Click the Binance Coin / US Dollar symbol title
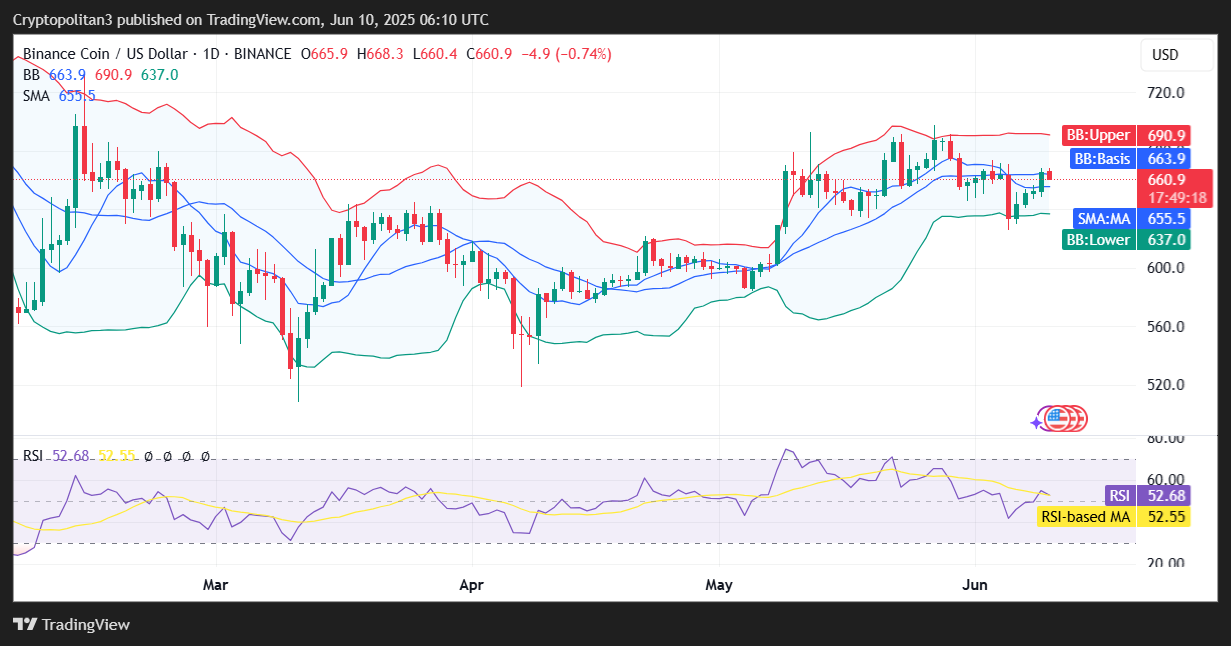The width and height of the screenshot is (1231, 646). (105, 54)
